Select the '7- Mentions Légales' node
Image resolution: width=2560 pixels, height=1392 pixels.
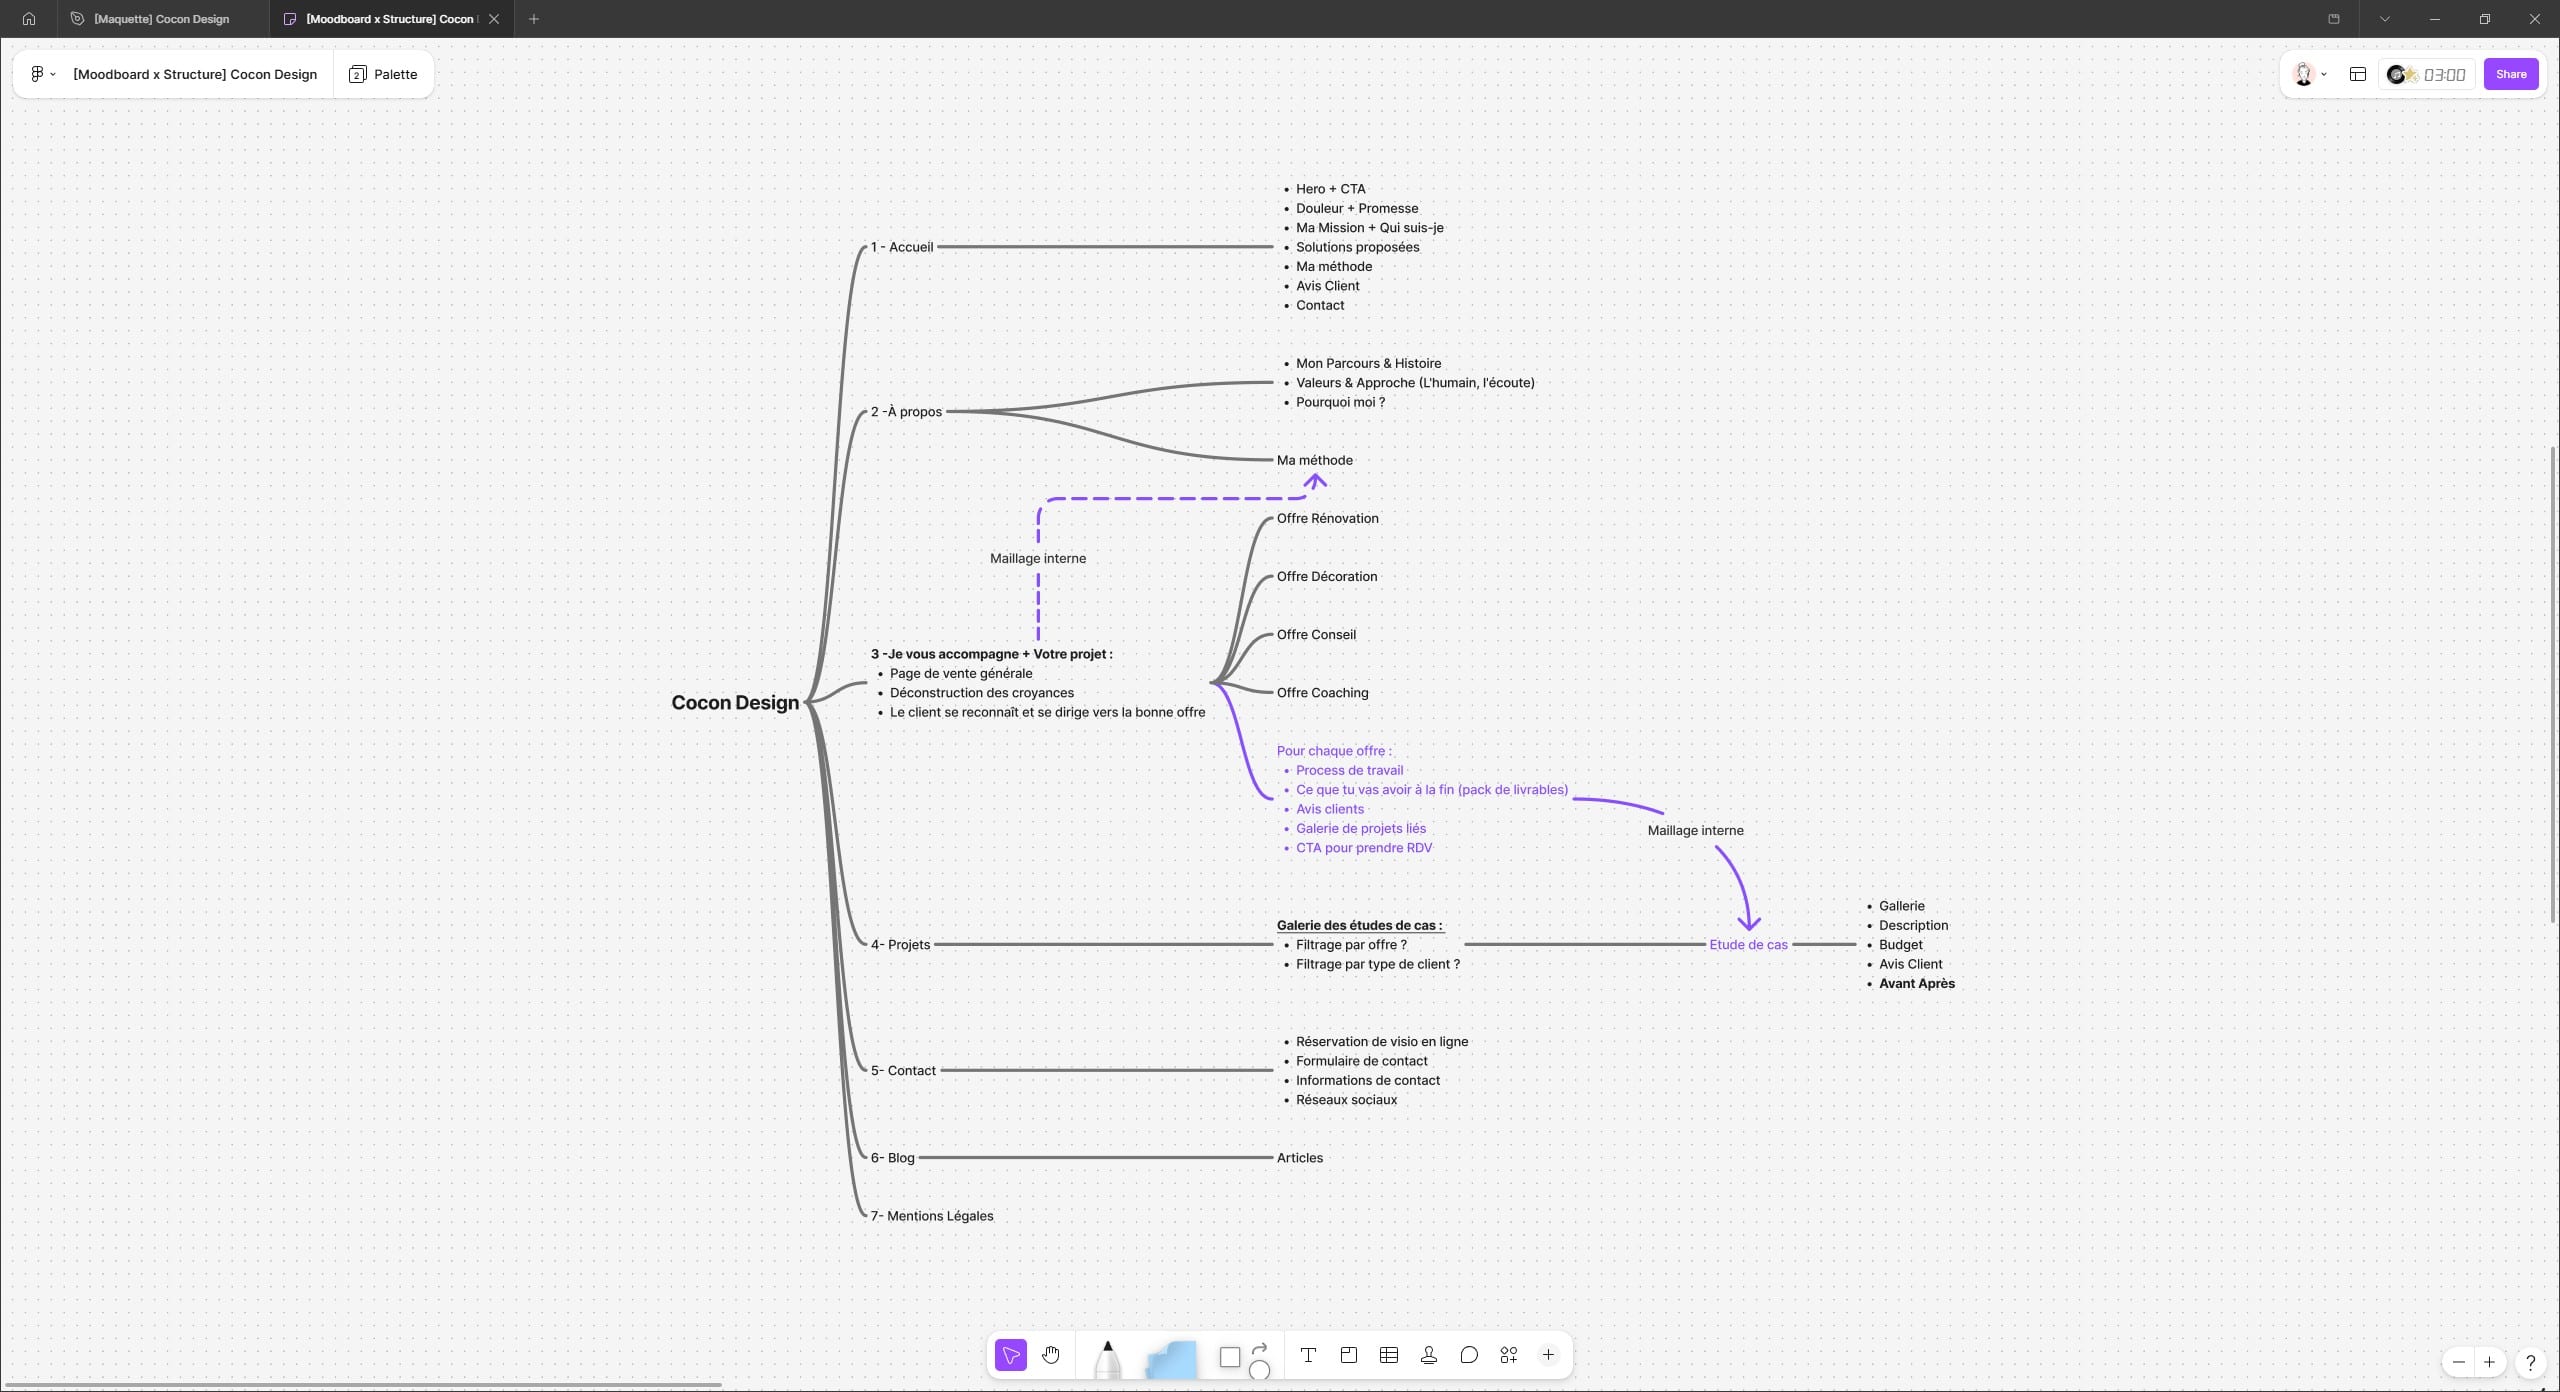point(931,1216)
